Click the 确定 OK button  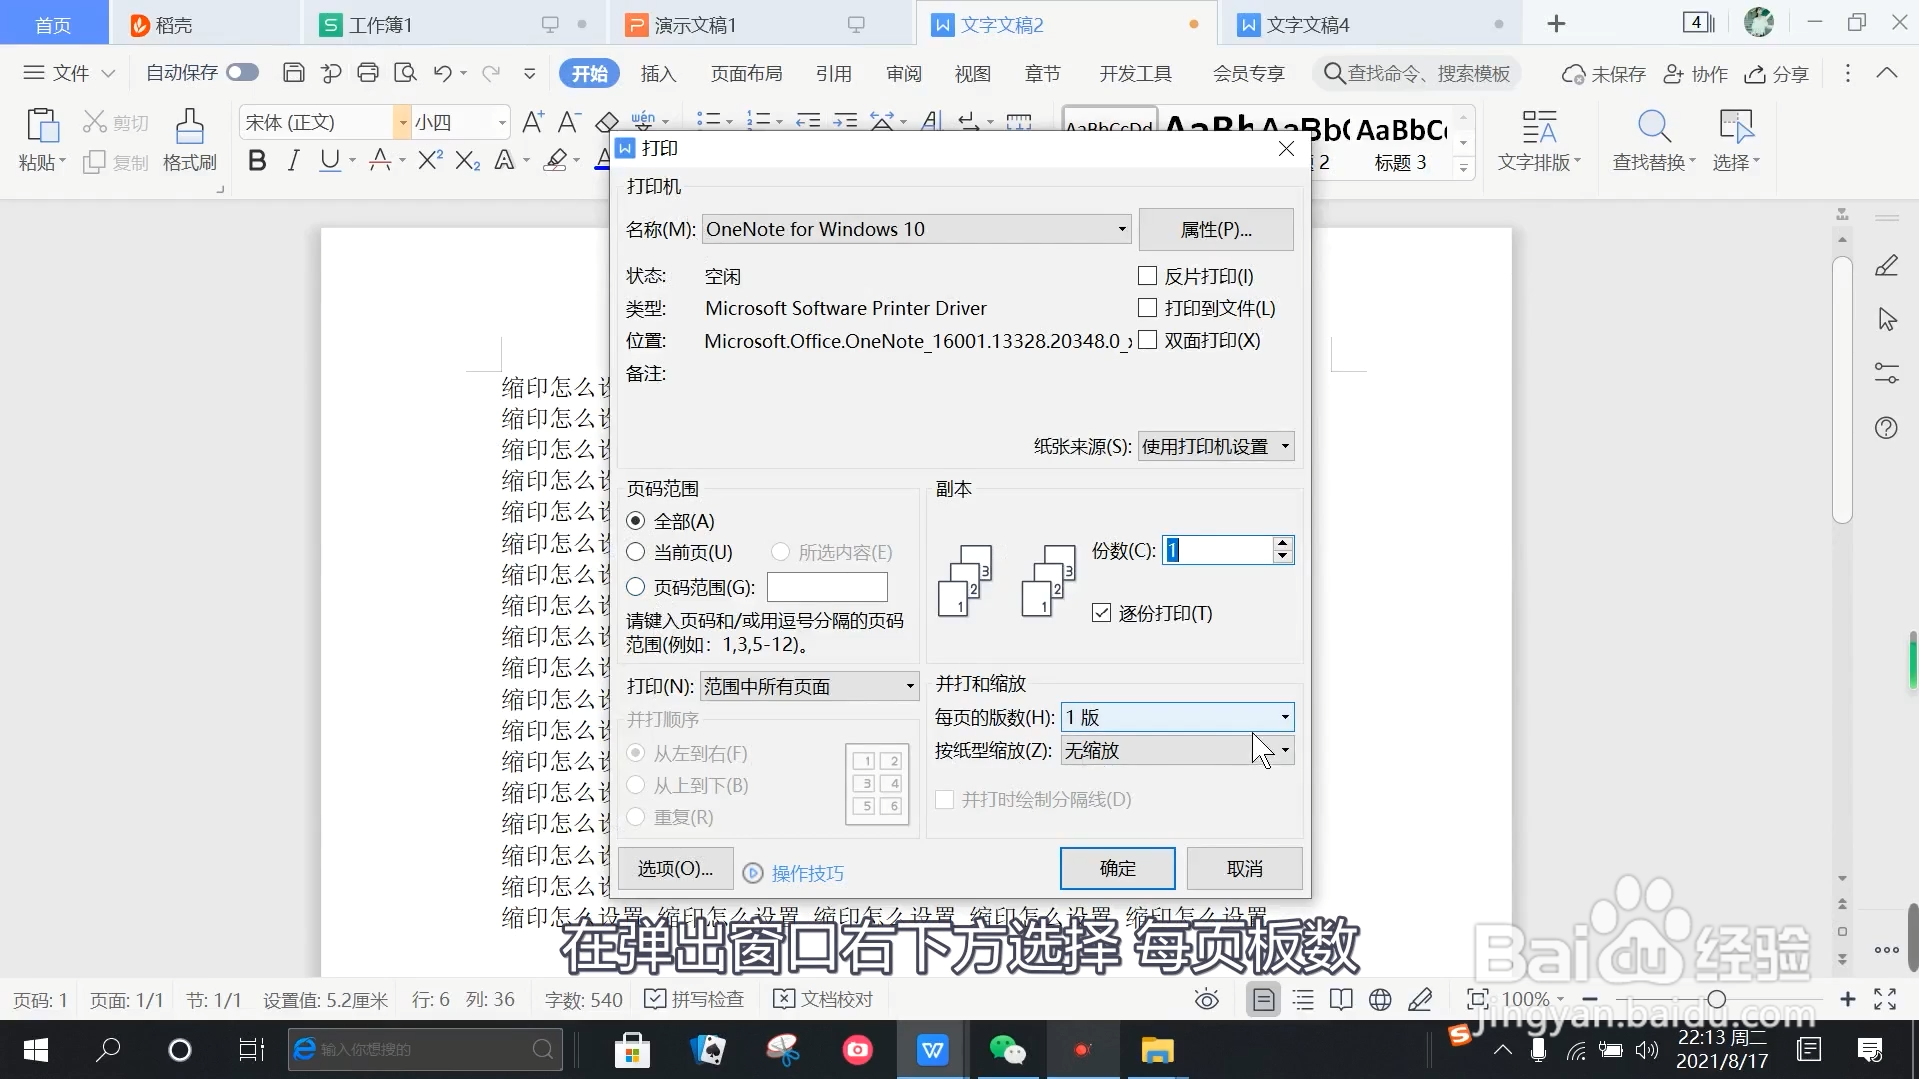(x=1117, y=868)
